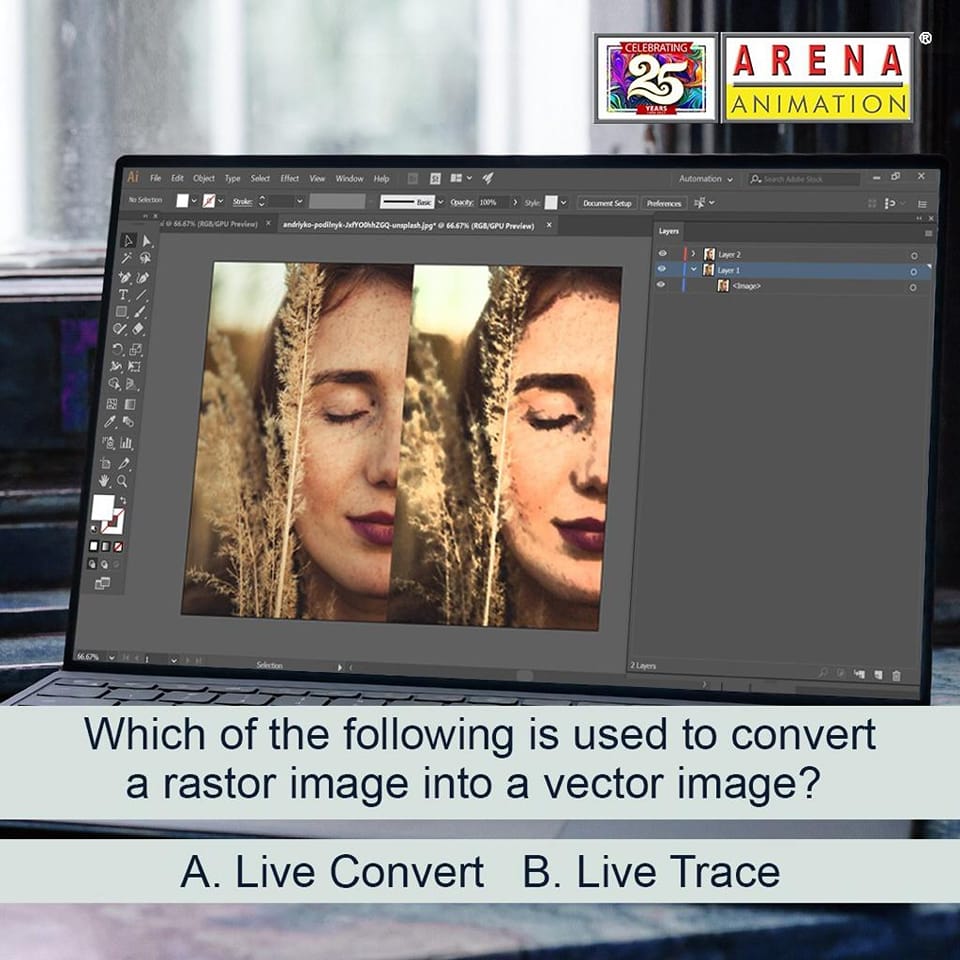Click the target circle for Layer 2
This screenshot has height=960, width=960.
(914, 256)
